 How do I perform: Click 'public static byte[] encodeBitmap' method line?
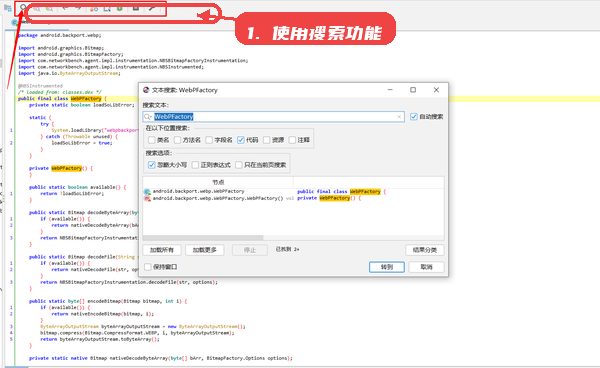108,301
